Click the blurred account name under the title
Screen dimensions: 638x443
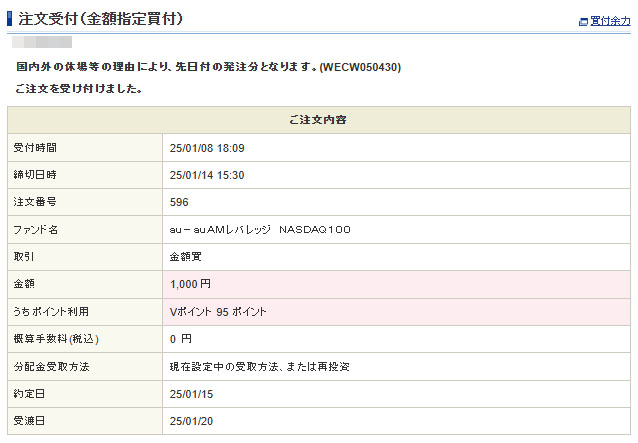click(x=42, y=43)
